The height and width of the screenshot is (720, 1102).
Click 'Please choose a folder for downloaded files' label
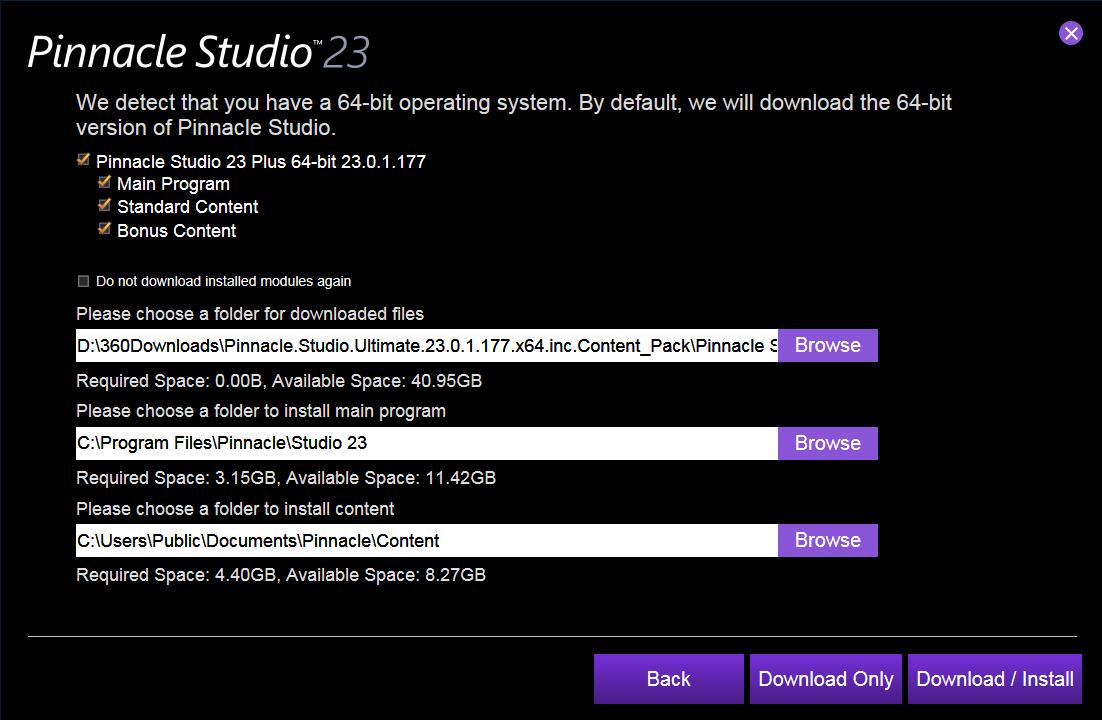coord(250,314)
